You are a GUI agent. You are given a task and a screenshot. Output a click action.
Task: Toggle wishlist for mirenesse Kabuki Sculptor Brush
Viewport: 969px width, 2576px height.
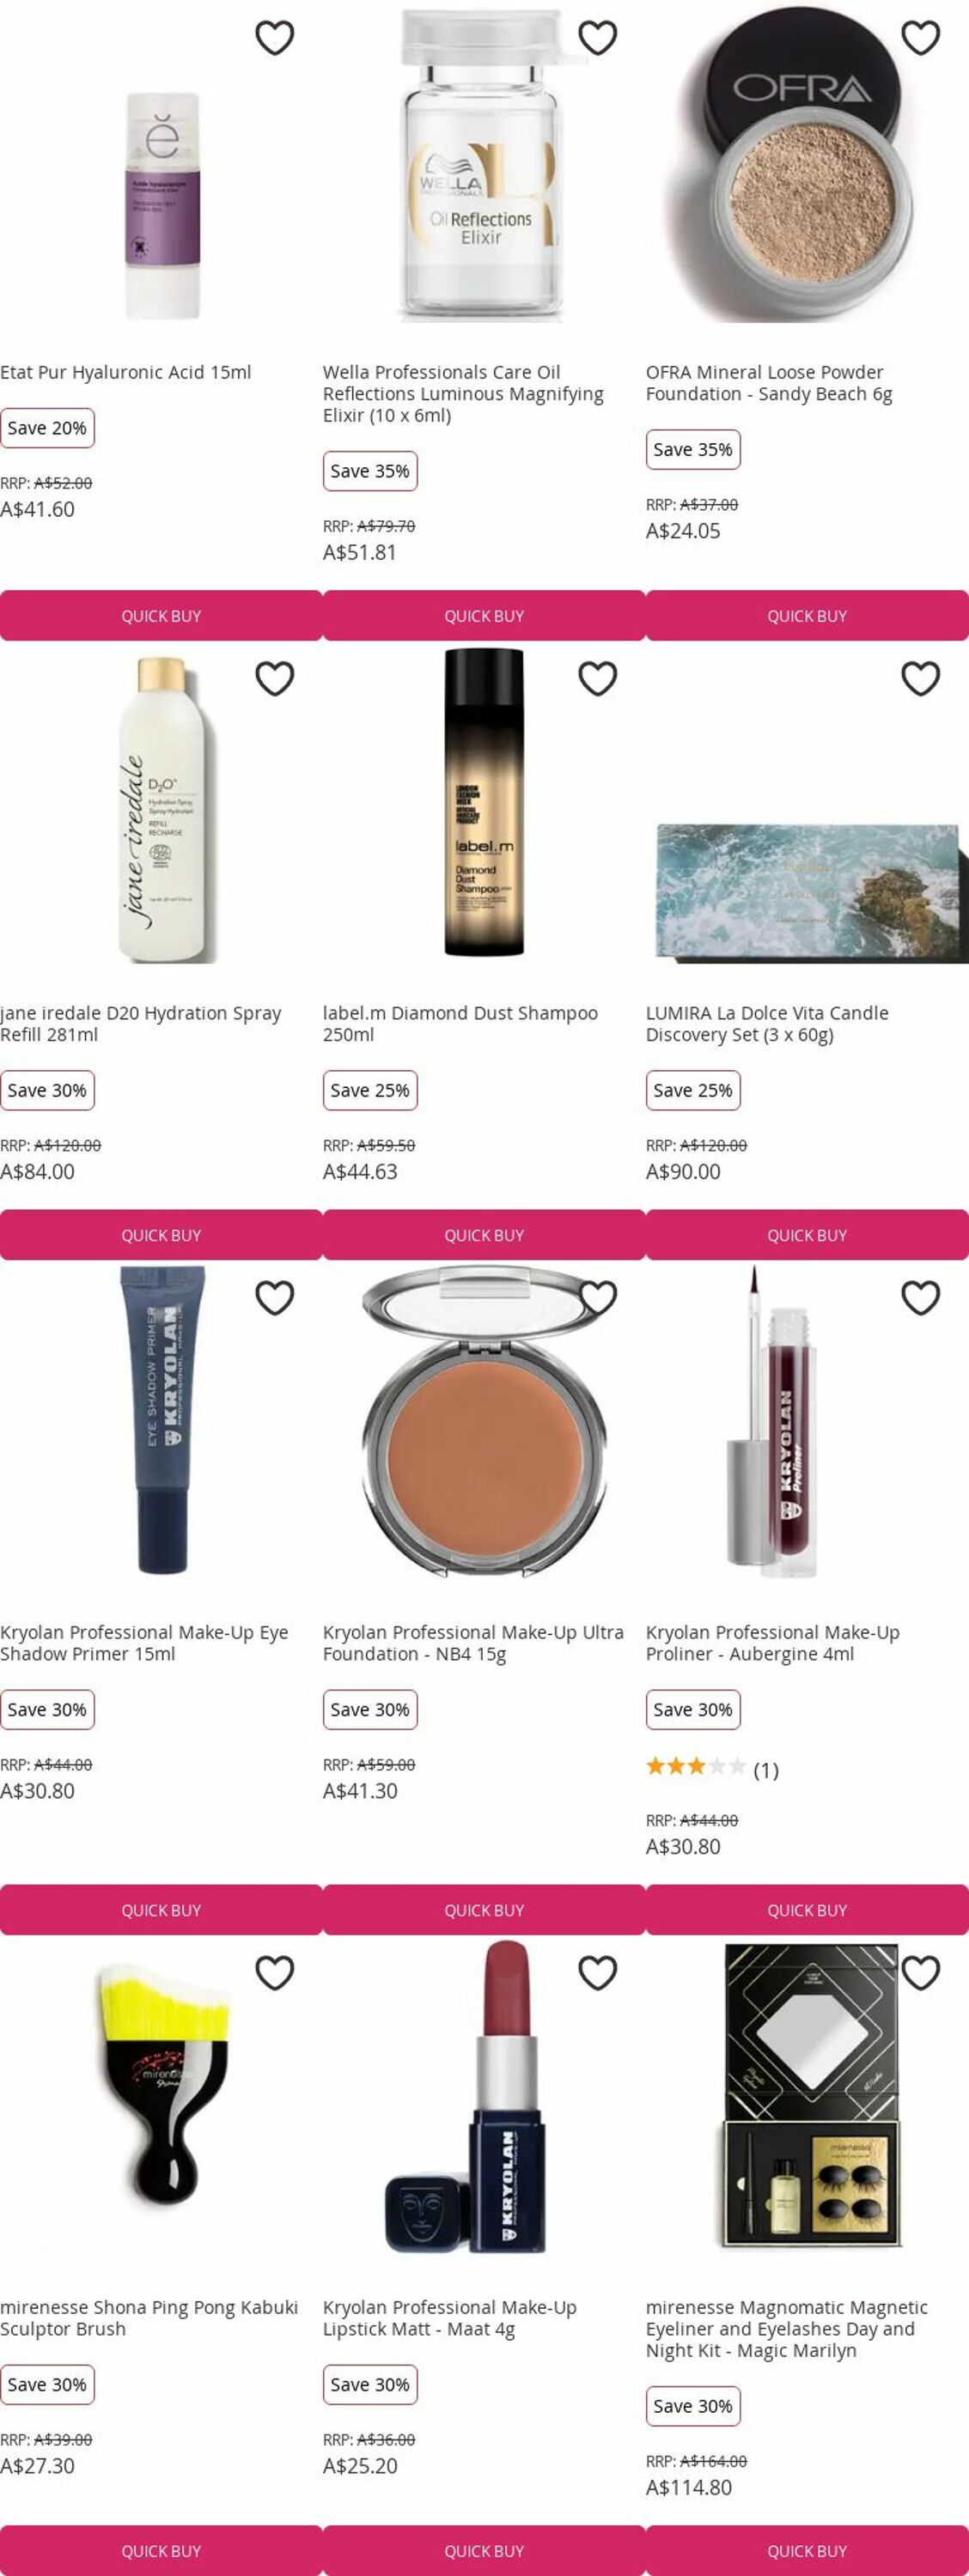[x=275, y=1973]
